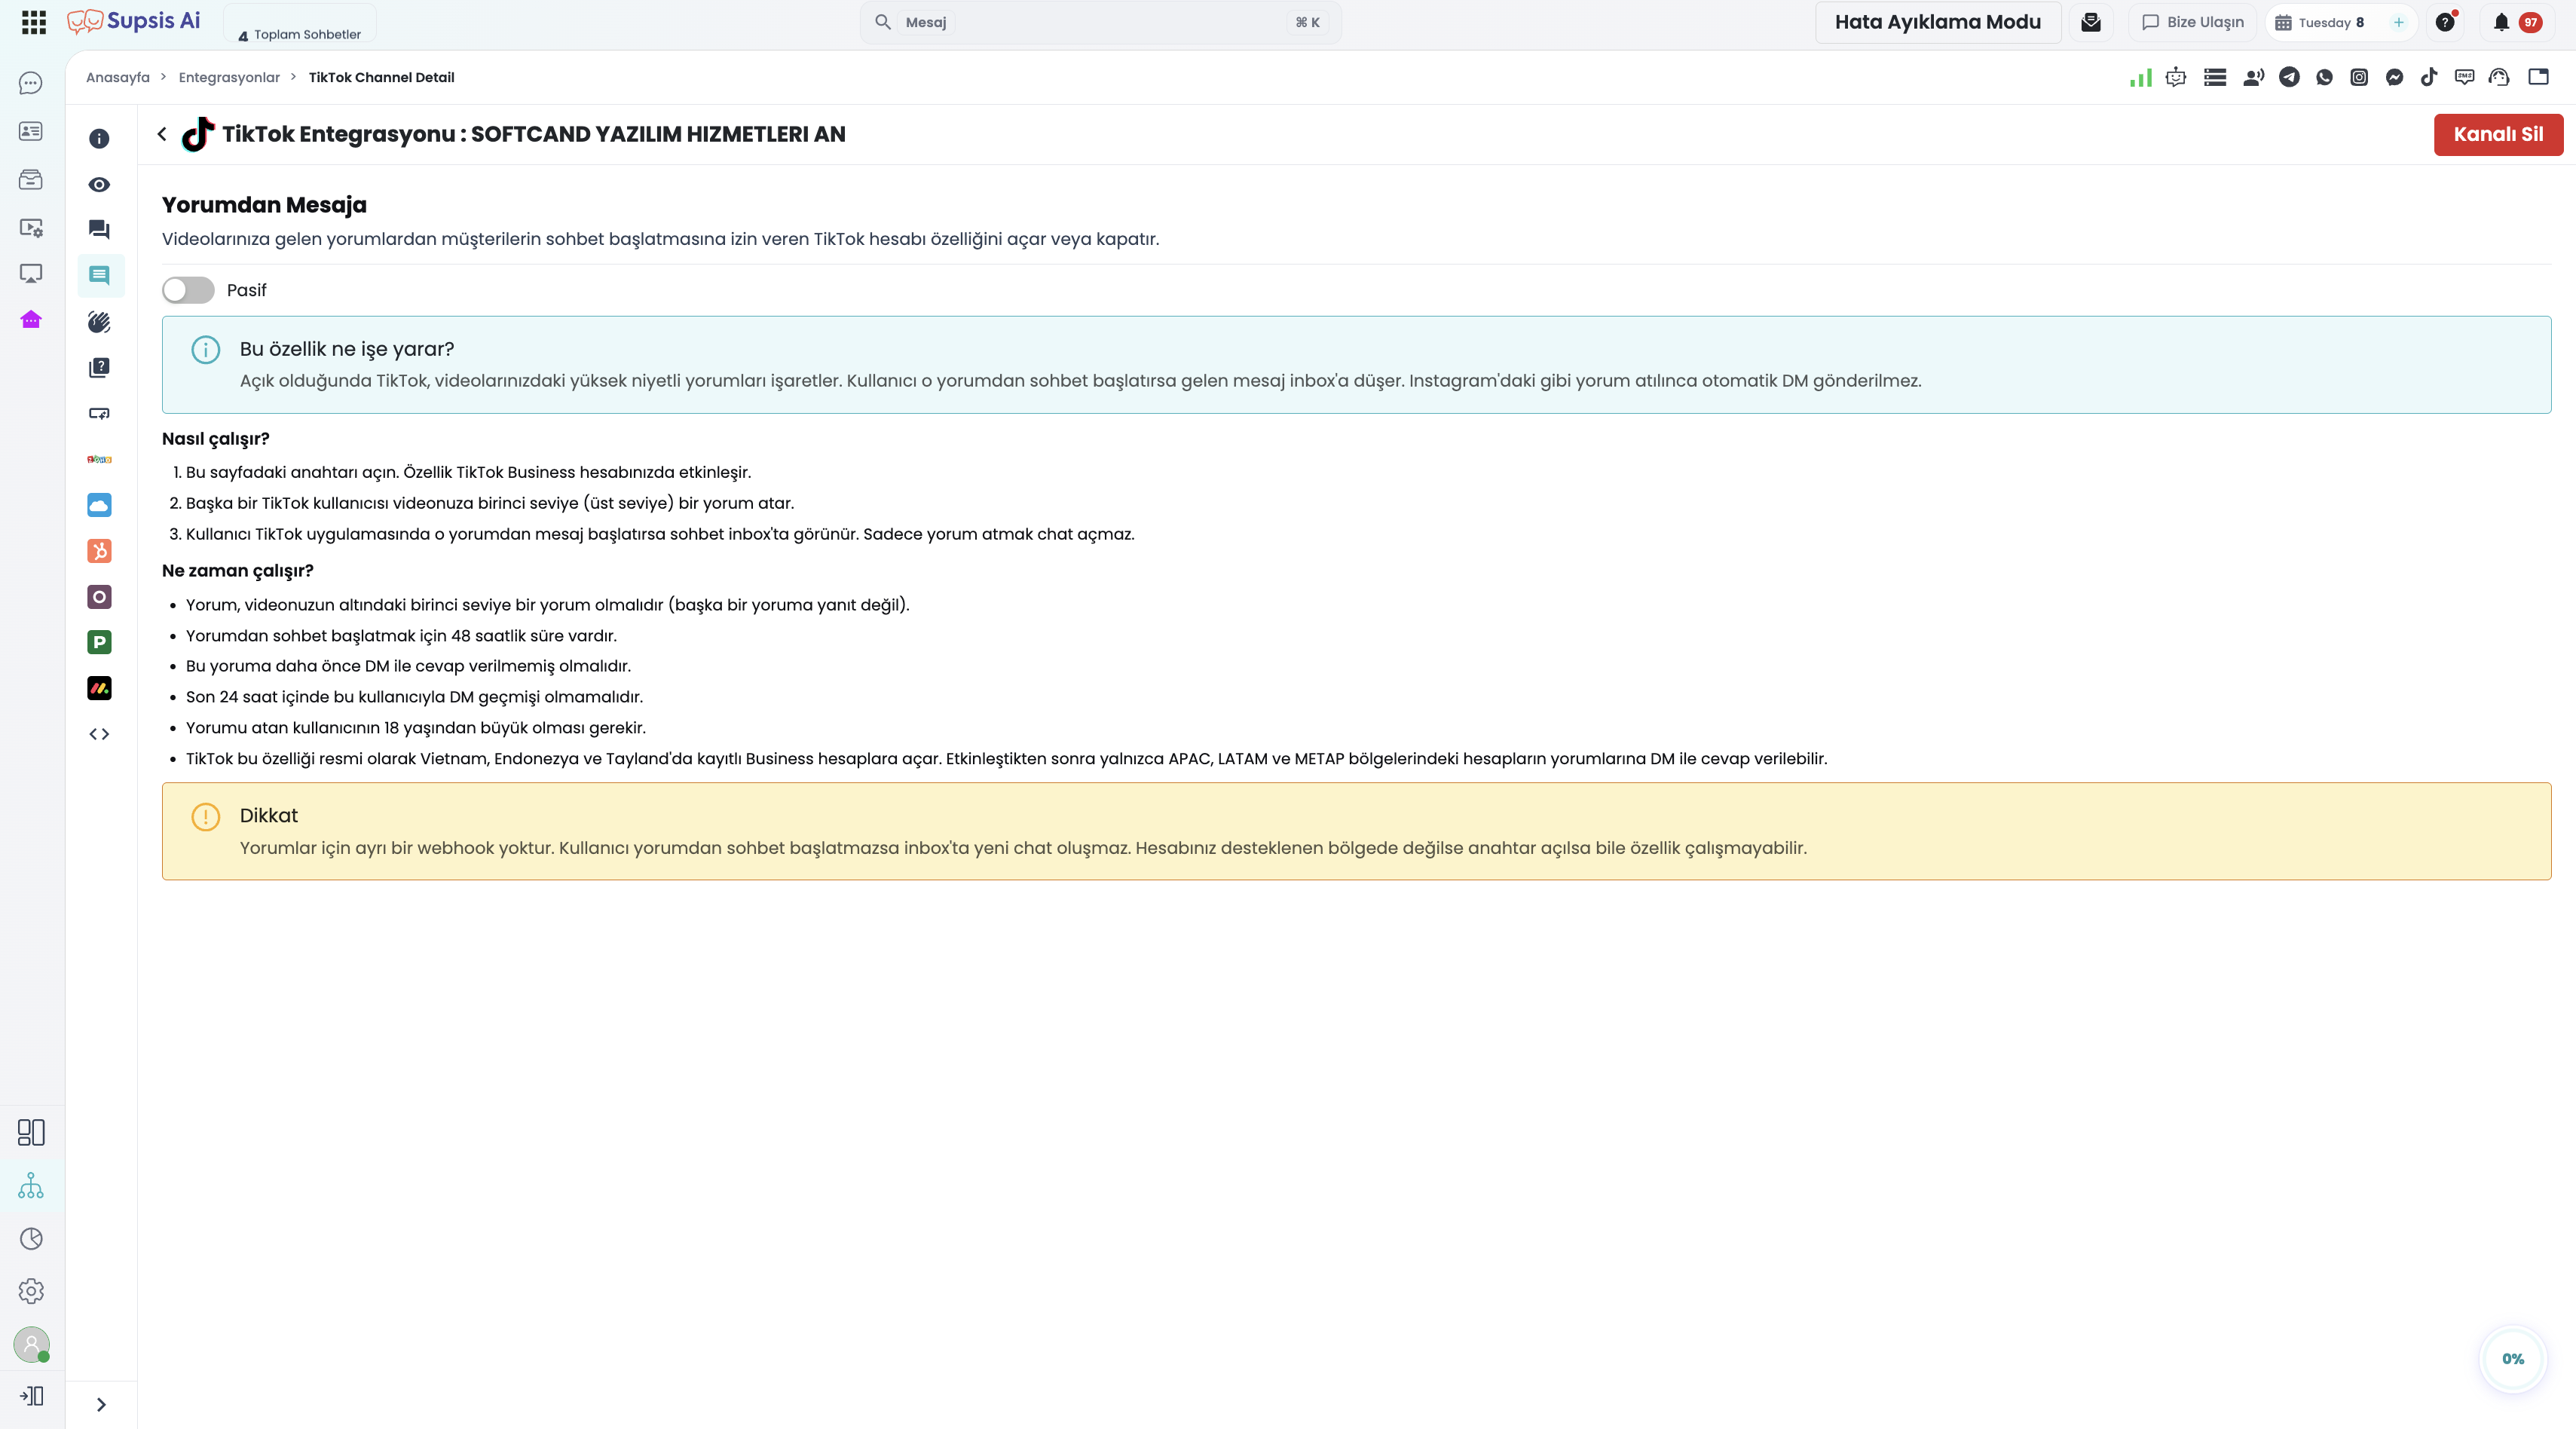The height and width of the screenshot is (1429, 2576).
Task: Open the settings gear icon
Action: 31,1291
